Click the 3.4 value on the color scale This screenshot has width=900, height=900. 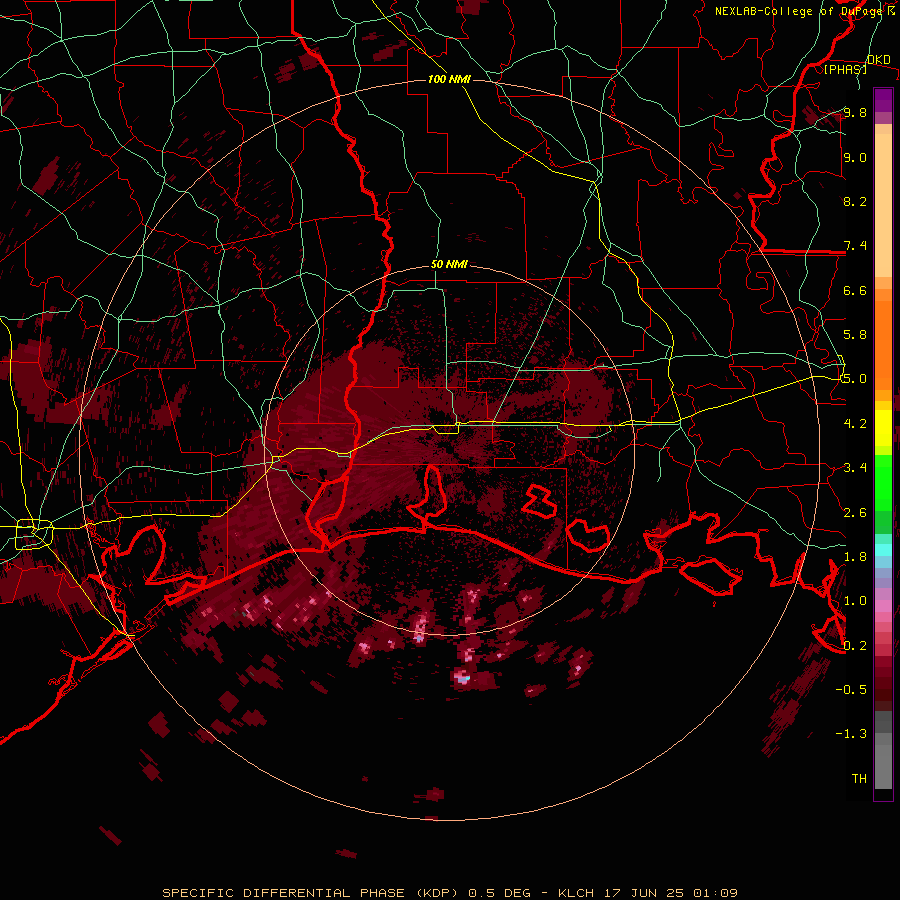[x=855, y=468]
